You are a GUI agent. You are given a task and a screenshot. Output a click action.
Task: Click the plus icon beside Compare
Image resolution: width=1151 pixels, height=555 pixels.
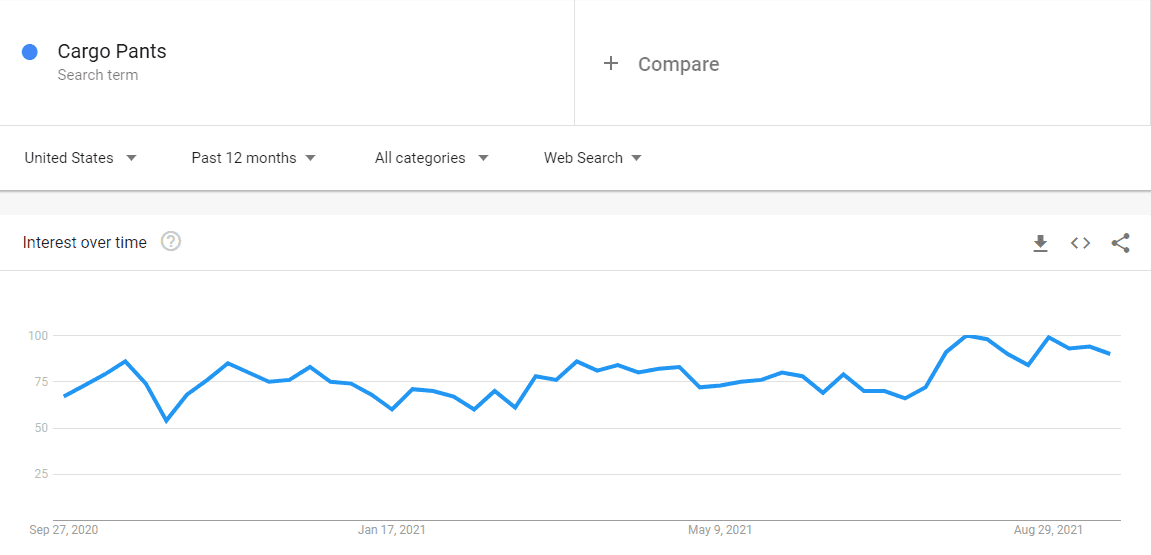click(x=611, y=64)
